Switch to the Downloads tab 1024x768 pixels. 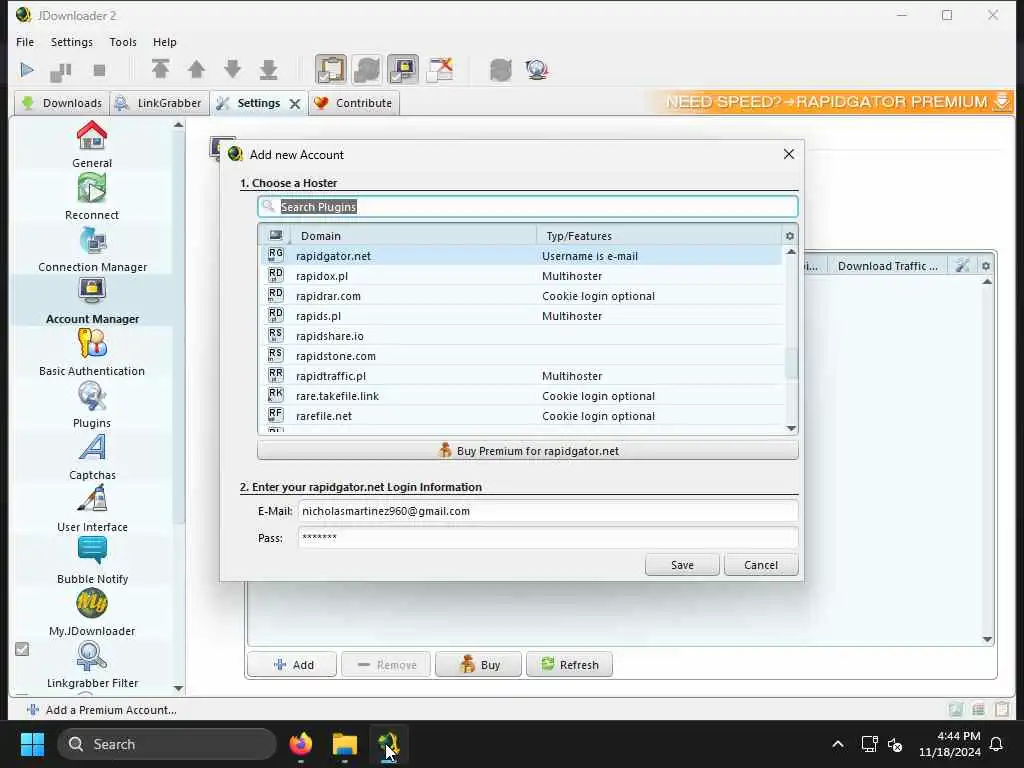tap(62, 103)
